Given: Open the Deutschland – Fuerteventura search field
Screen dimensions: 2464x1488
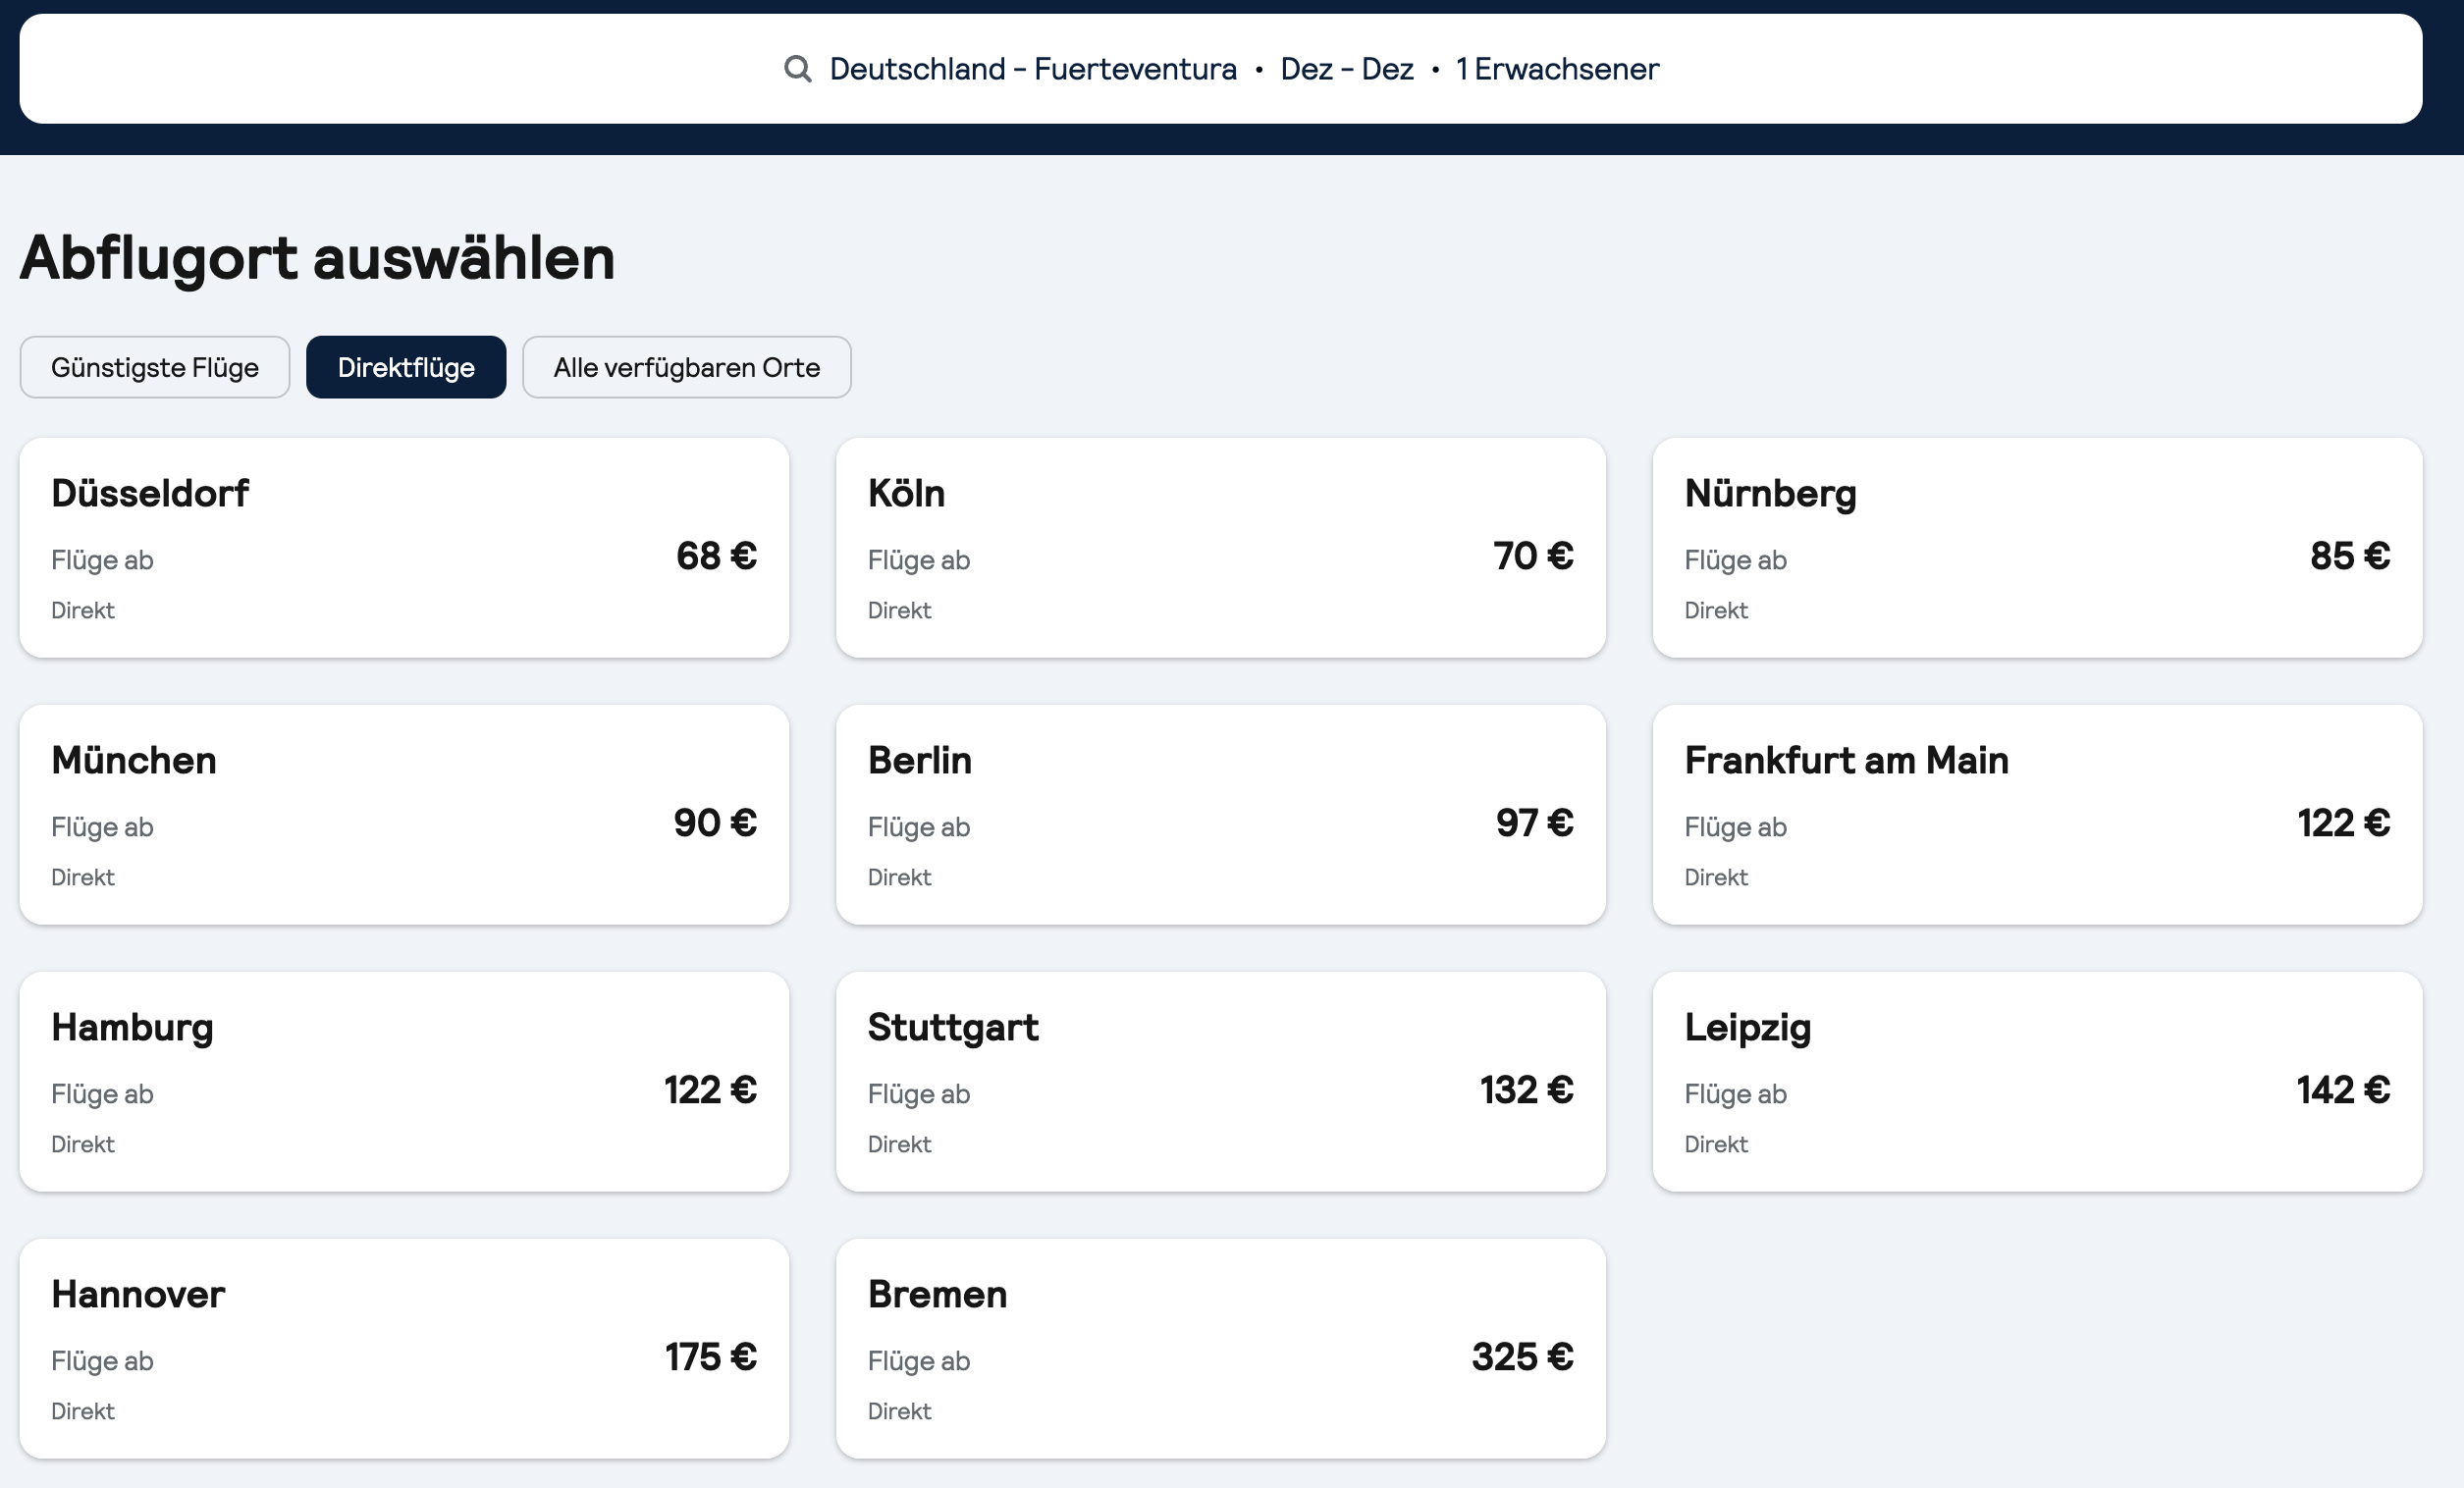Looking at the screenshot, I should click(1032, 69).
